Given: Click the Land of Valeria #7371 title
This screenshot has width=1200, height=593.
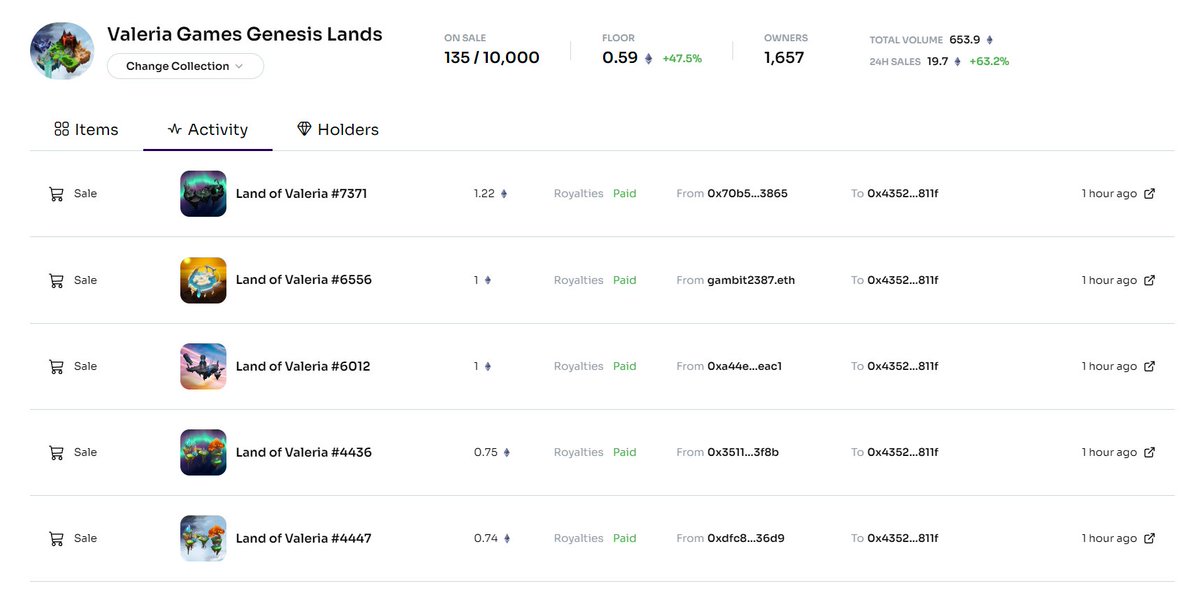Looking at the screenshot, I should 301,194.
